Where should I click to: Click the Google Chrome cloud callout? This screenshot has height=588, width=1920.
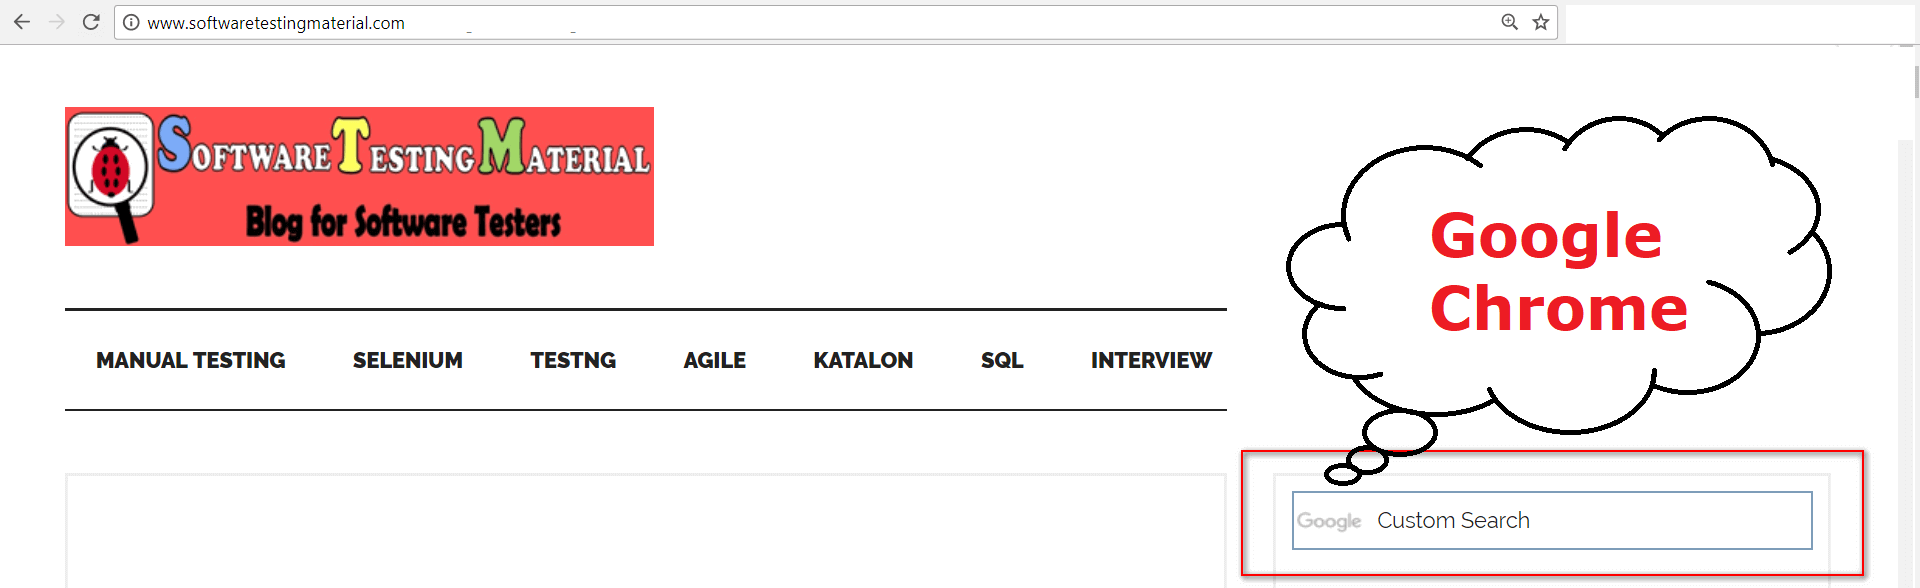click(x=1558, y=275)
